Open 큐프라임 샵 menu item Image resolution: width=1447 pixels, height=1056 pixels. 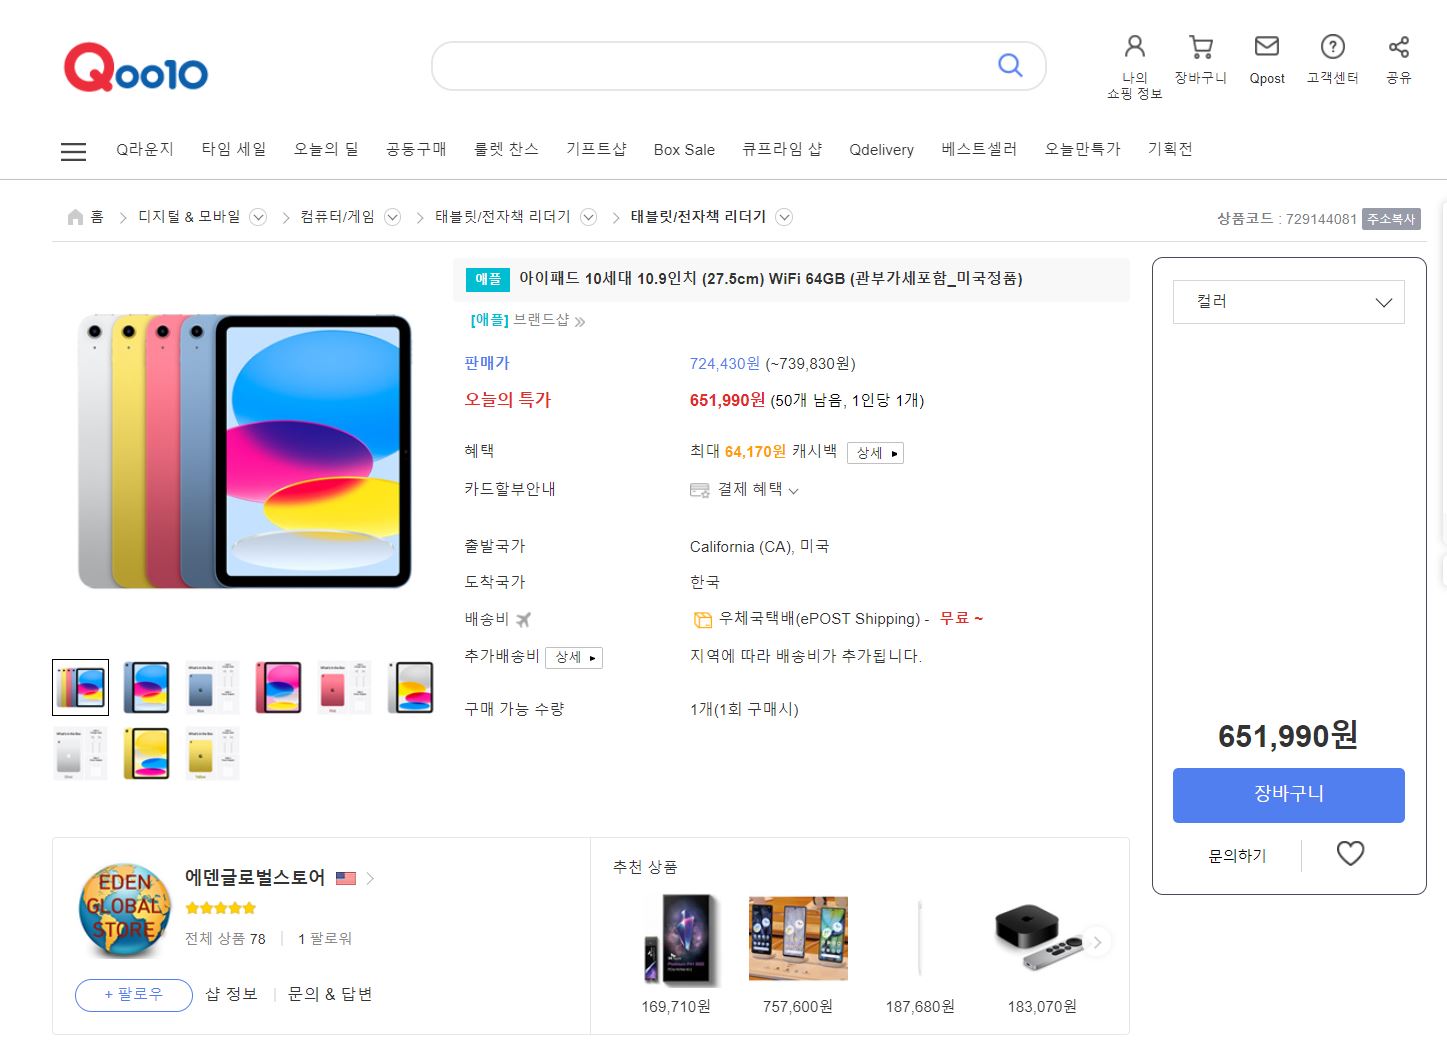point(782,149)
